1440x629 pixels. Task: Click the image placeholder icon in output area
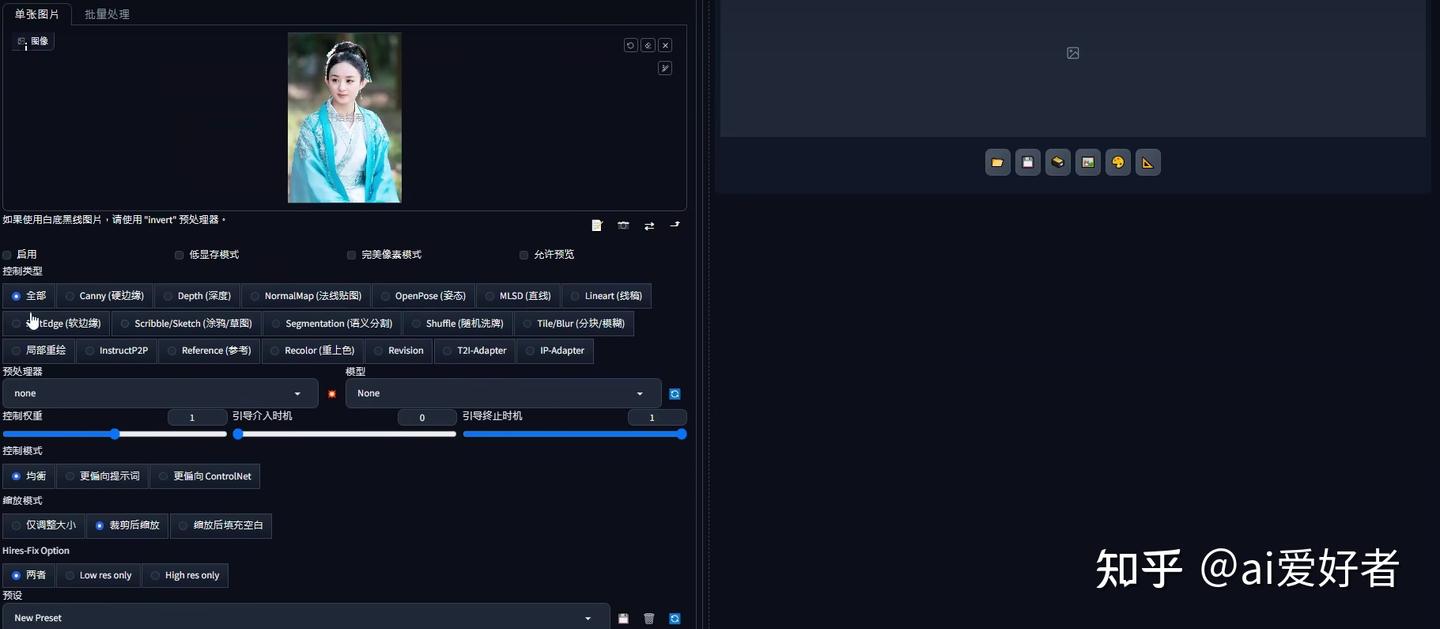1073,53
